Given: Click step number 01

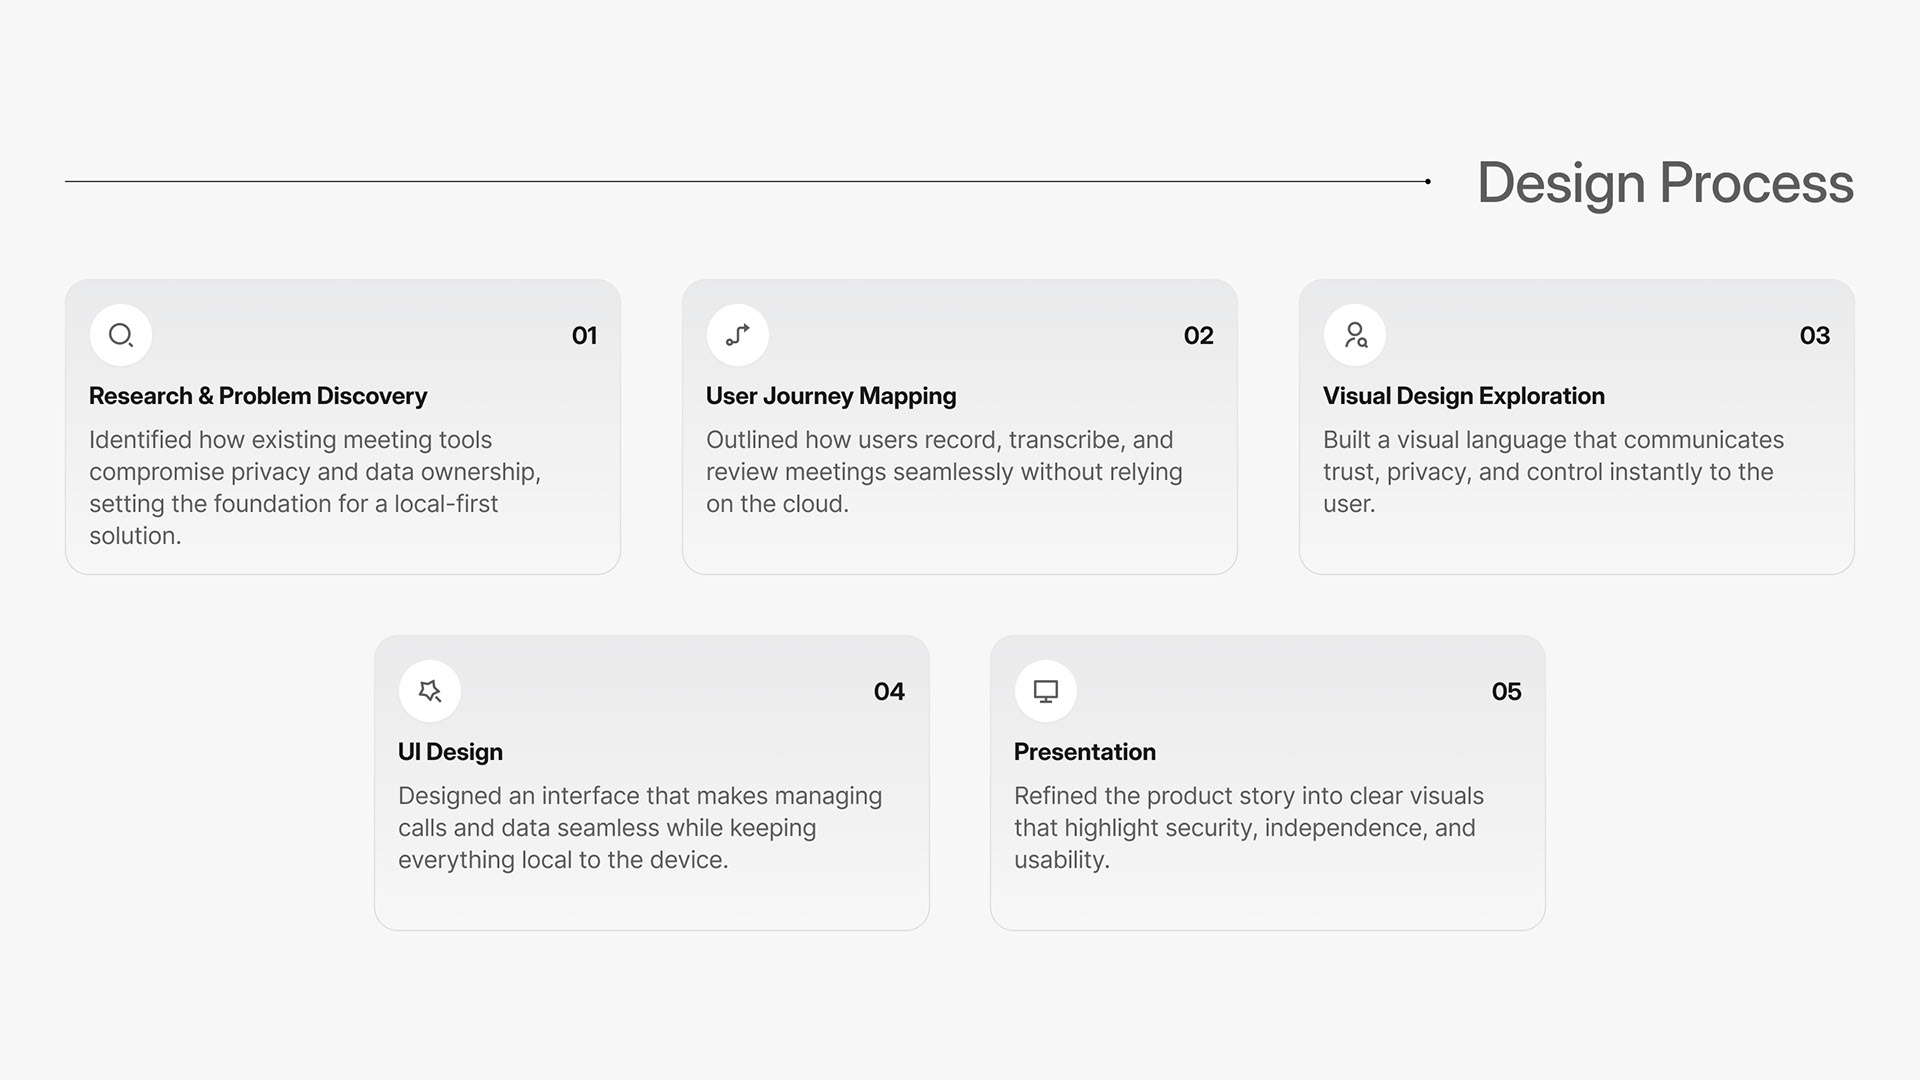Looking at the screenshot, I should (x=584, y=336).
